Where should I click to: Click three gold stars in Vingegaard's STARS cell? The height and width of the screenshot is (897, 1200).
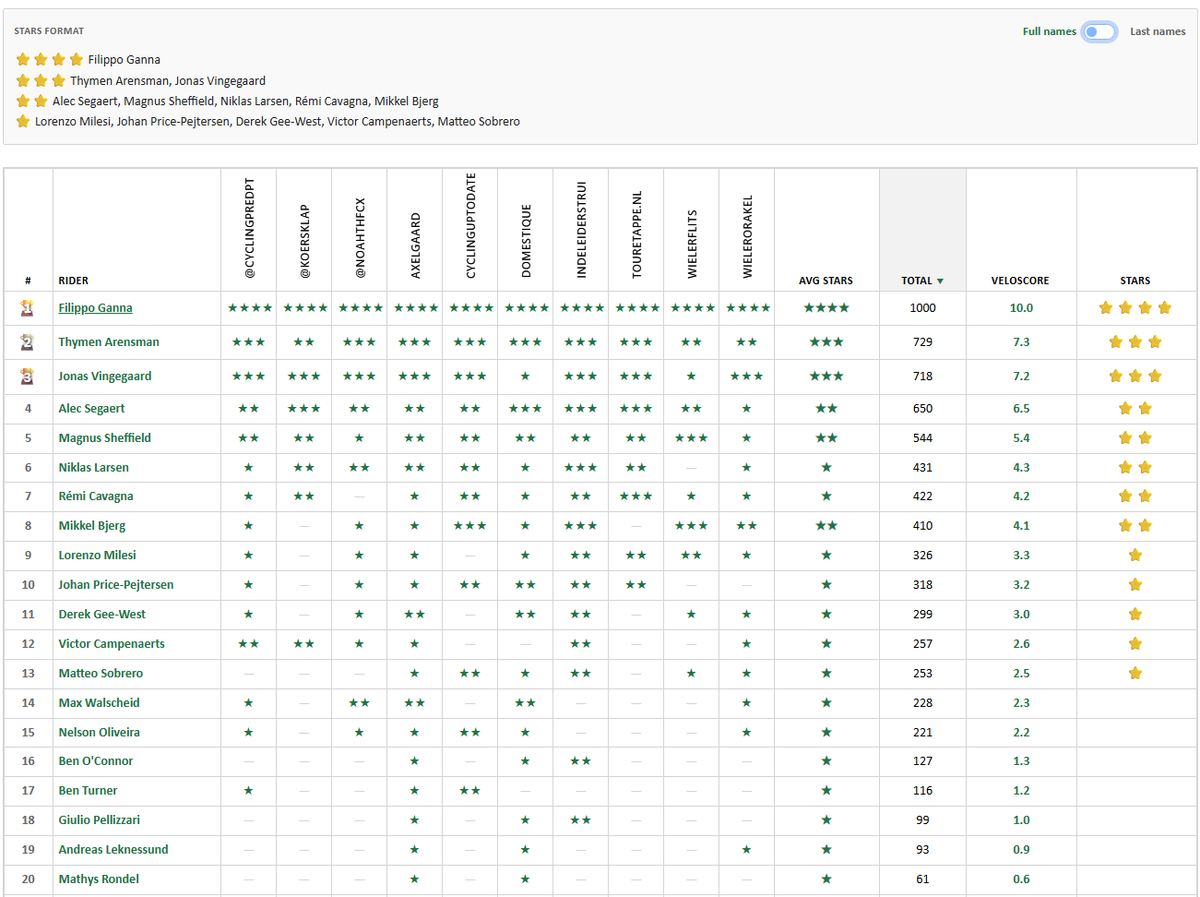[x=1135, y=376]
